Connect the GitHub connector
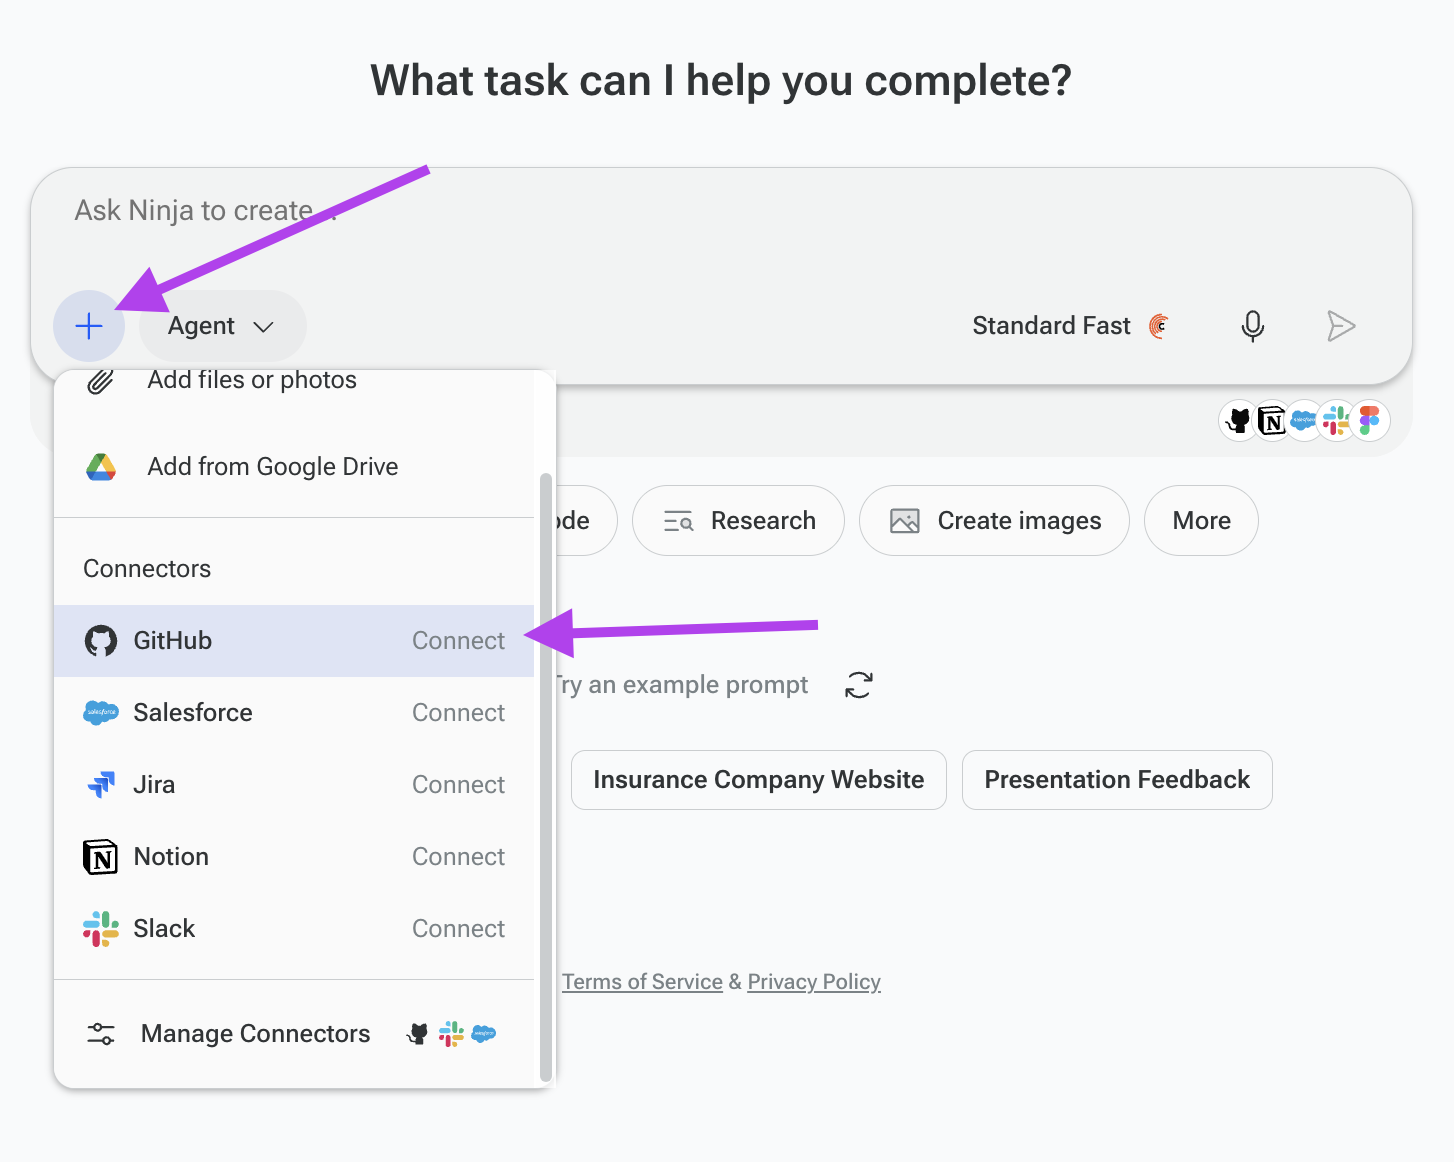The width and height of the screenshot is (1454, 1162). [458, 641]
